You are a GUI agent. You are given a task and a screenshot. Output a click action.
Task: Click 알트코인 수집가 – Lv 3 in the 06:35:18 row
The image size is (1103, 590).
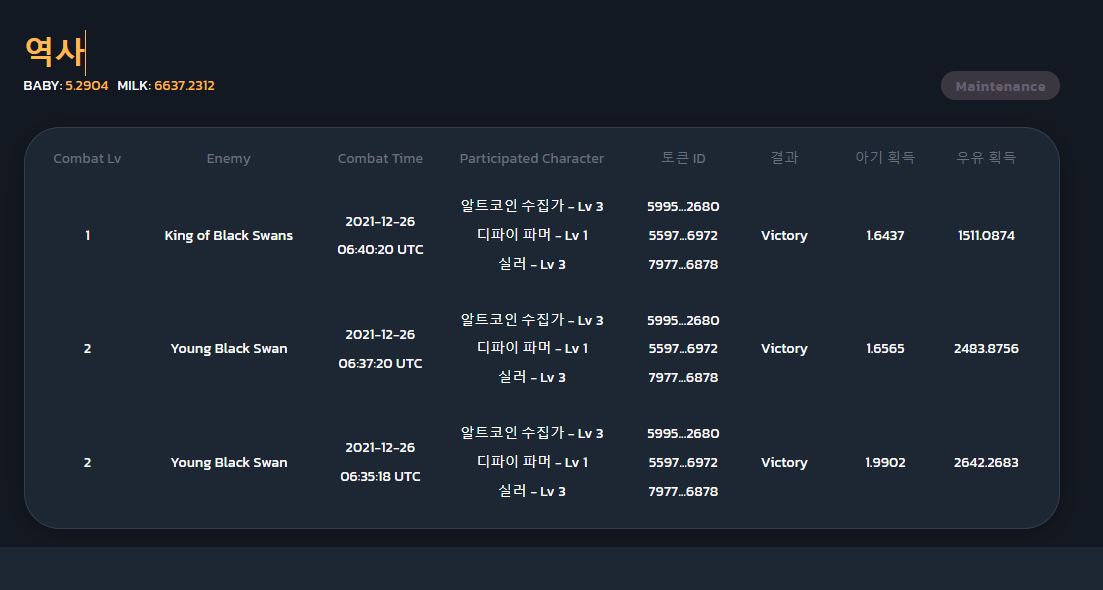pyautogui.click(x=532, y=433)
